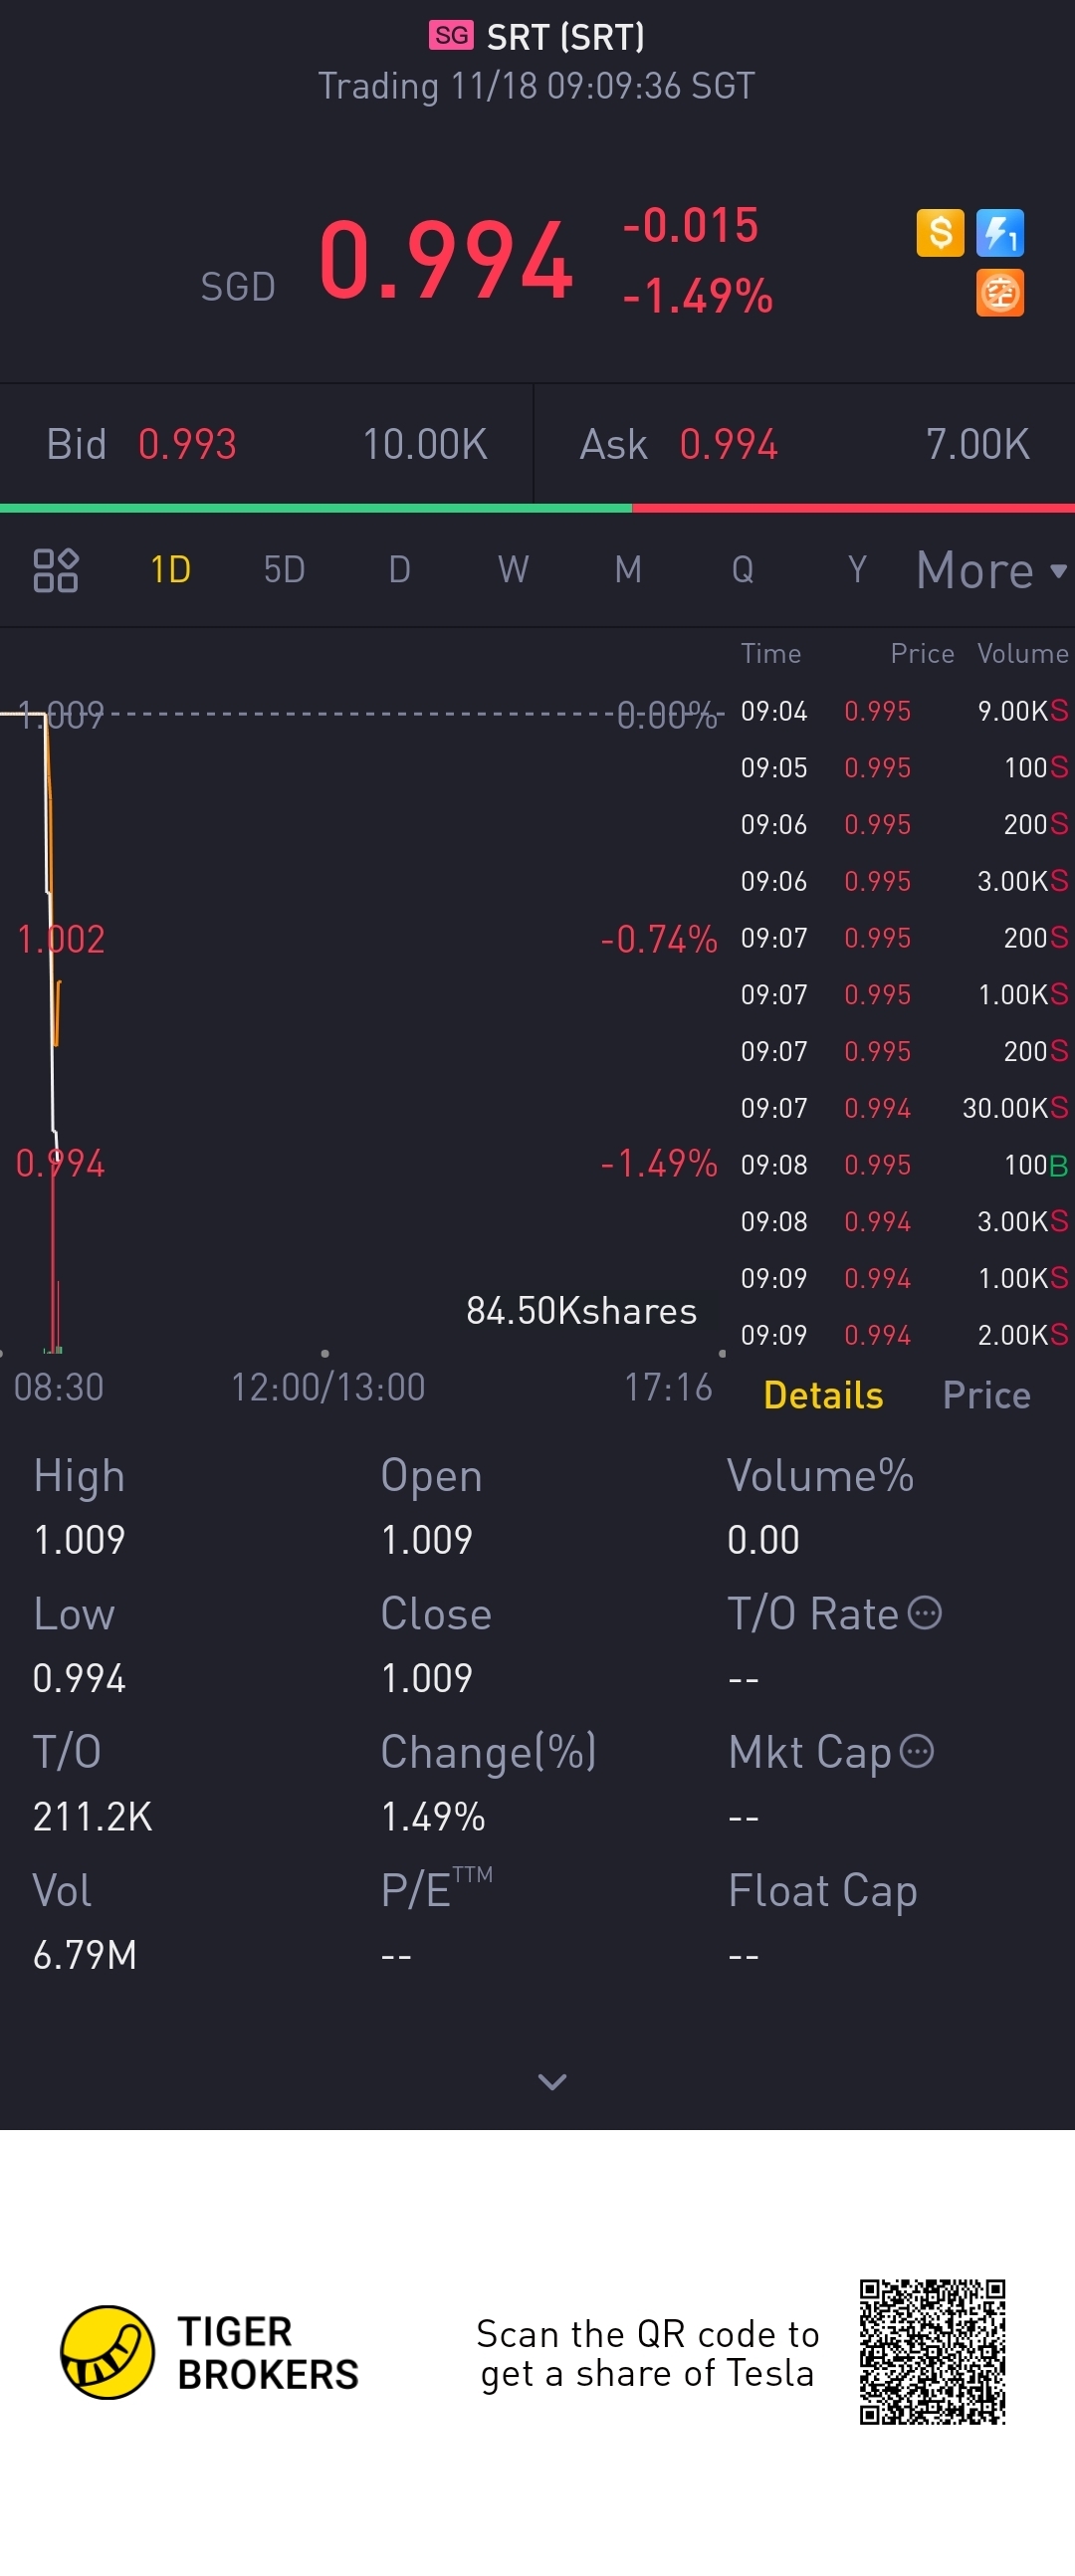Image resolution: width=1075 pixels, height=2576 pixels.
Task: Tap the pink SG market badge
Action: (x=451, y=36)
